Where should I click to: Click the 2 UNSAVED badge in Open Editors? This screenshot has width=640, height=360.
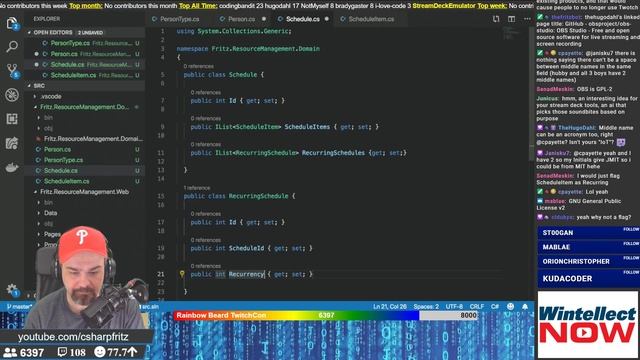click(90, 33)
